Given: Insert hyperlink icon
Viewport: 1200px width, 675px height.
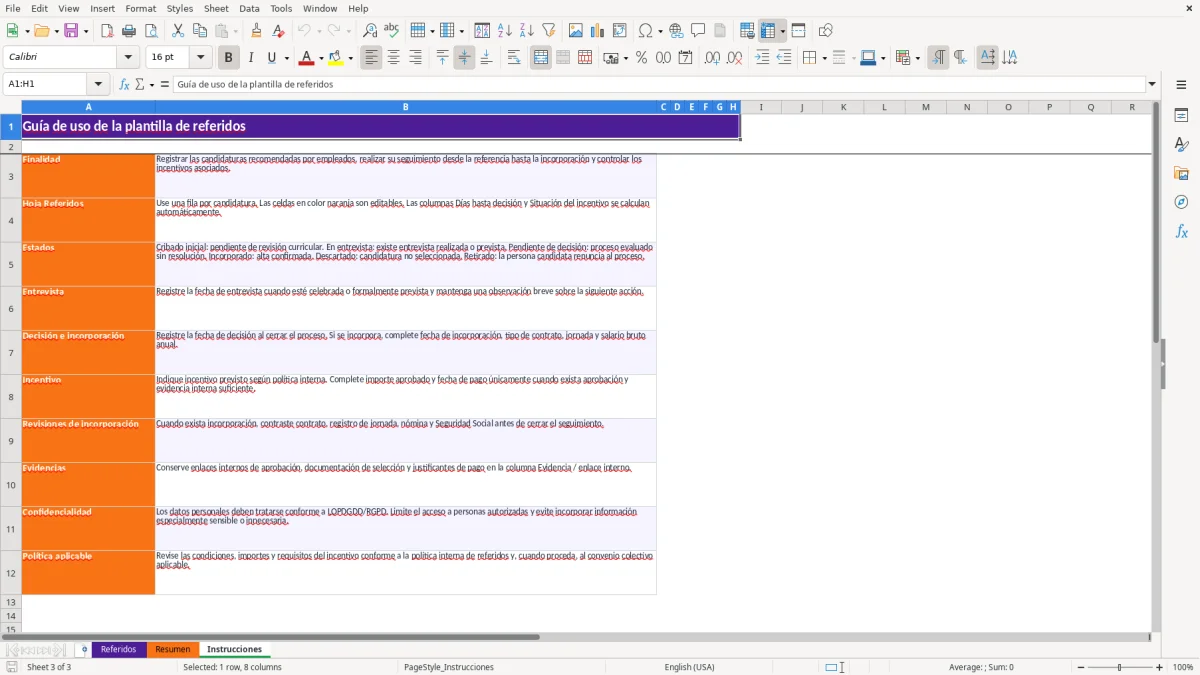Looking at the screenshot, I should point(676,31).
